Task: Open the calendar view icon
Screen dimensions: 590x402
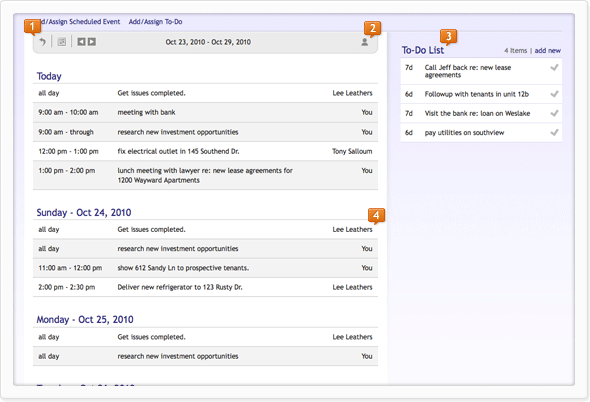Action: [x=62, y=42]
